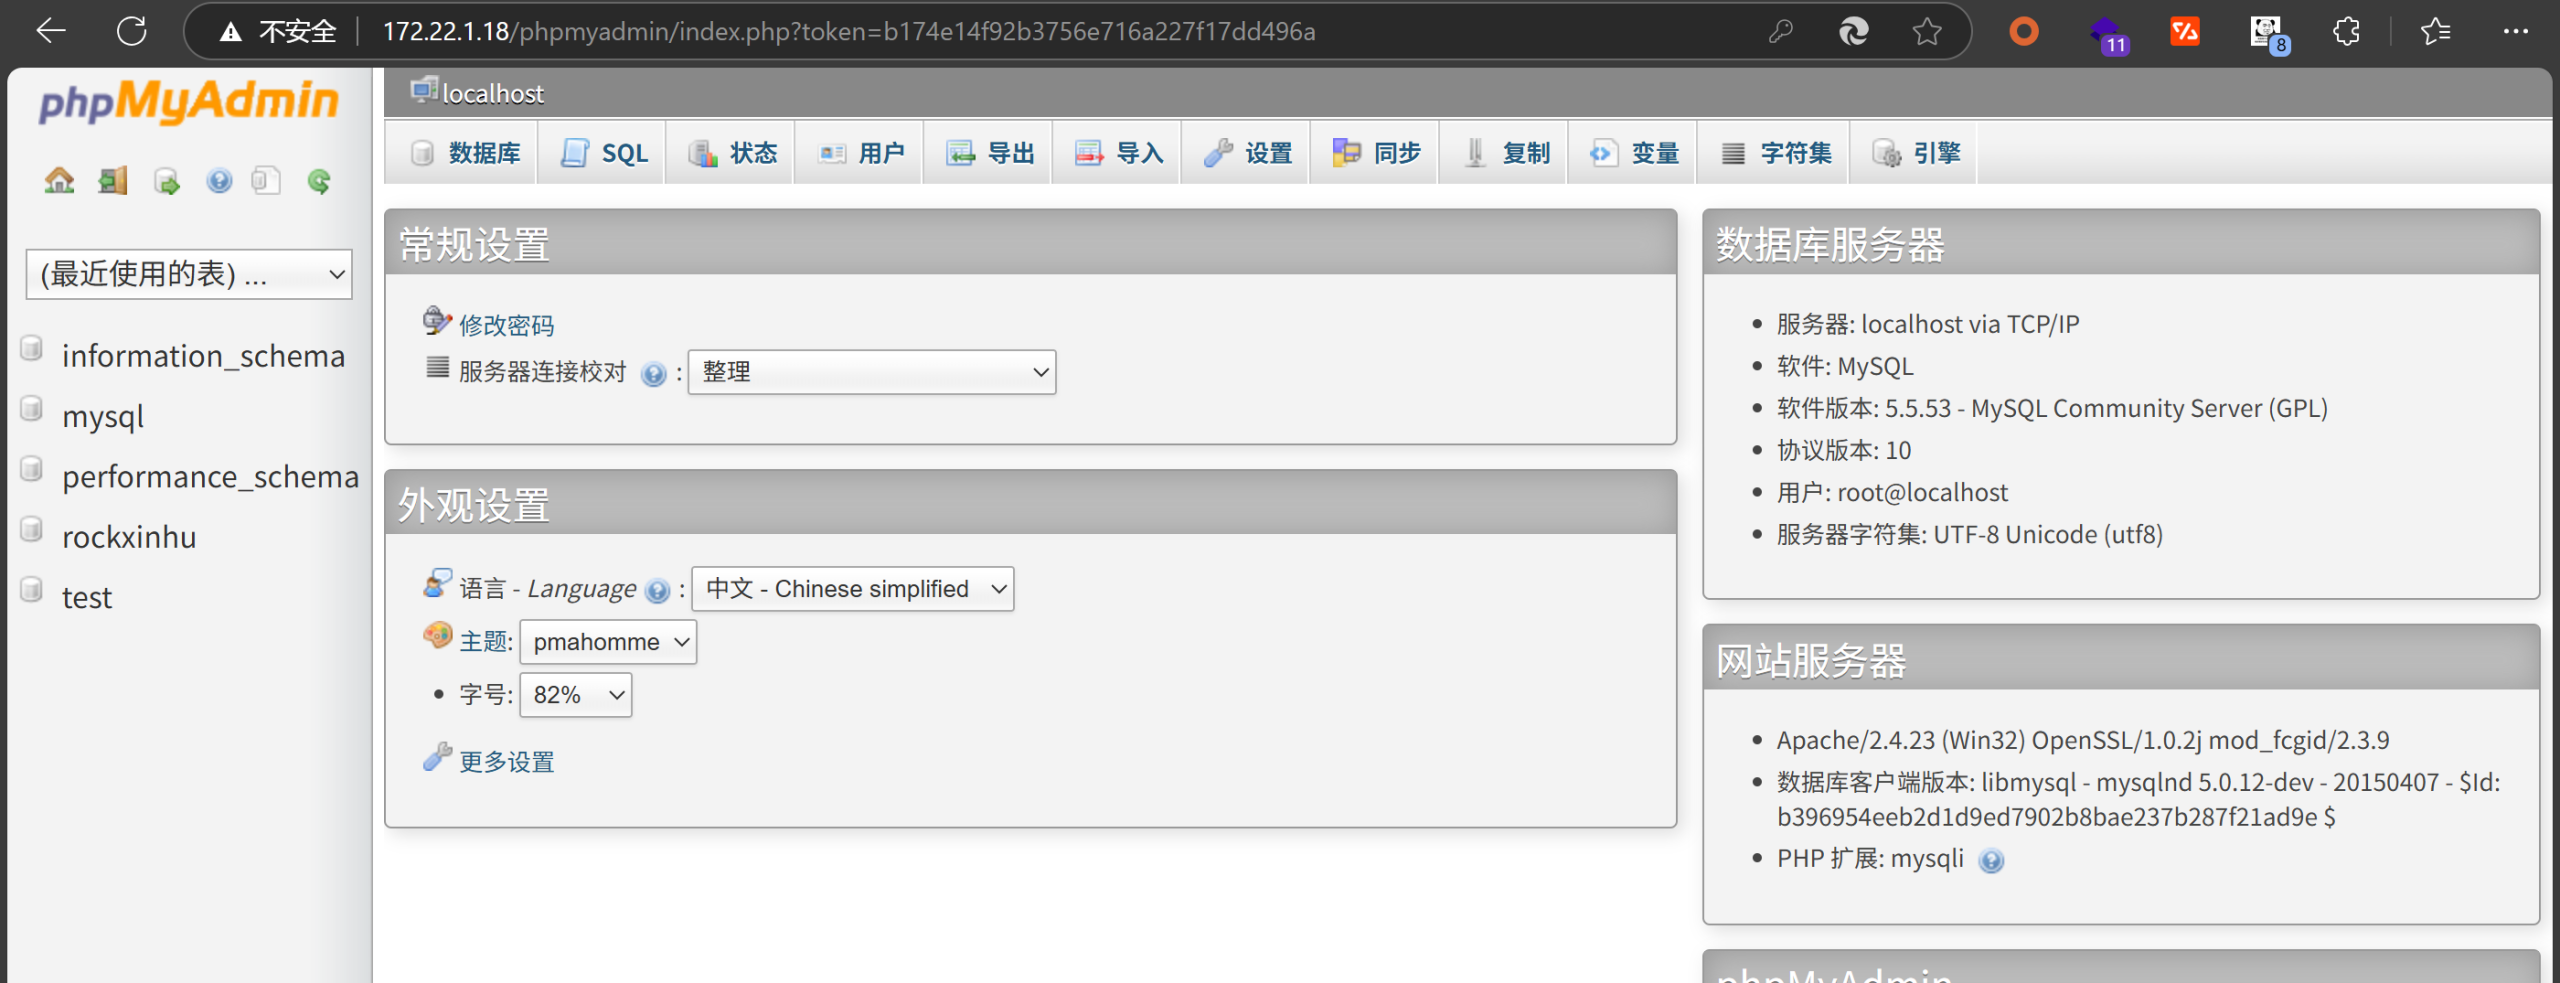Click text '软件版本: 5.5.53 - MySQL Community Server (GPL)'
Screen dimensions: 2560x983
coord(2052,409)
